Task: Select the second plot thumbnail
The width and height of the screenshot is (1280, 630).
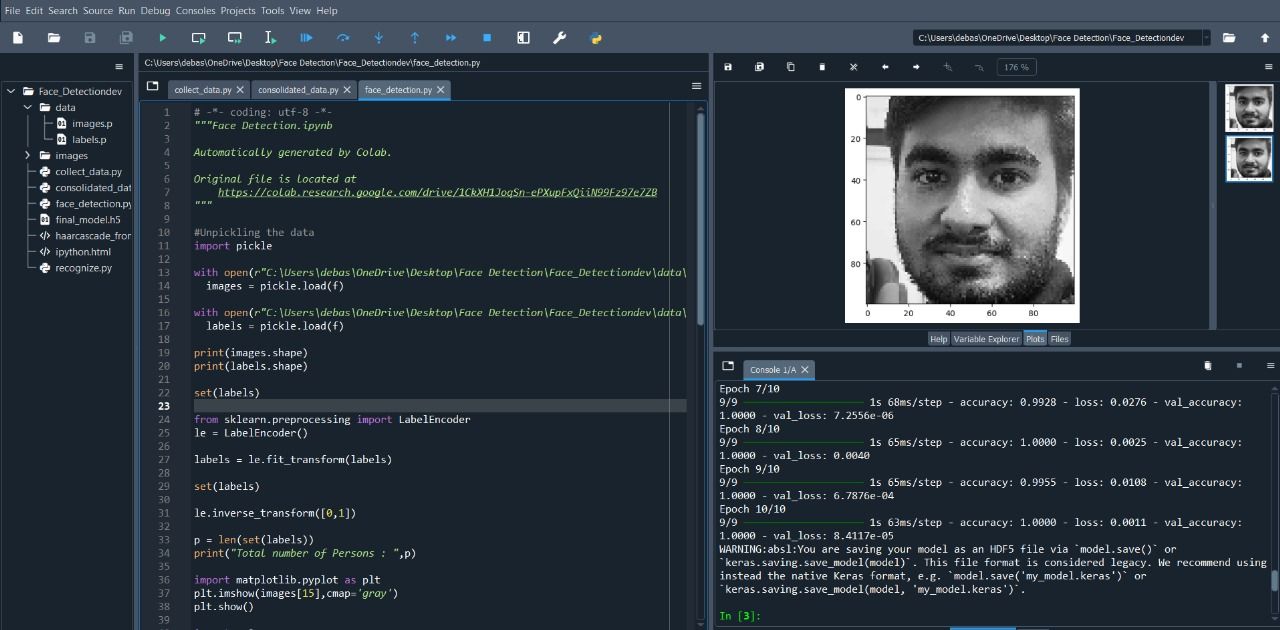Action: click(x=1248, y=158)
